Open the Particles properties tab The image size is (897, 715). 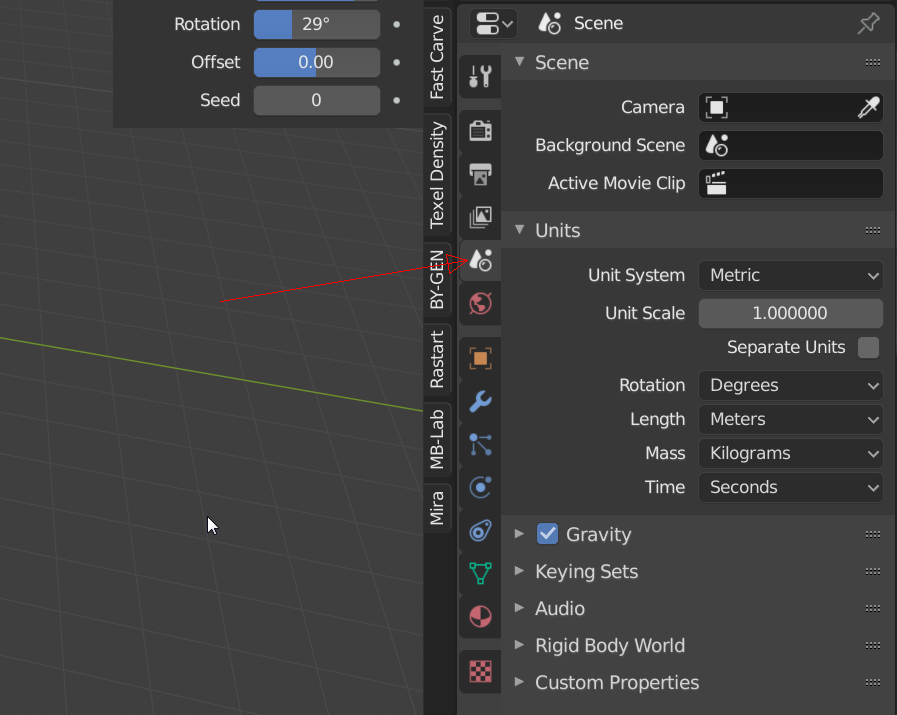[x=480, y=444]
